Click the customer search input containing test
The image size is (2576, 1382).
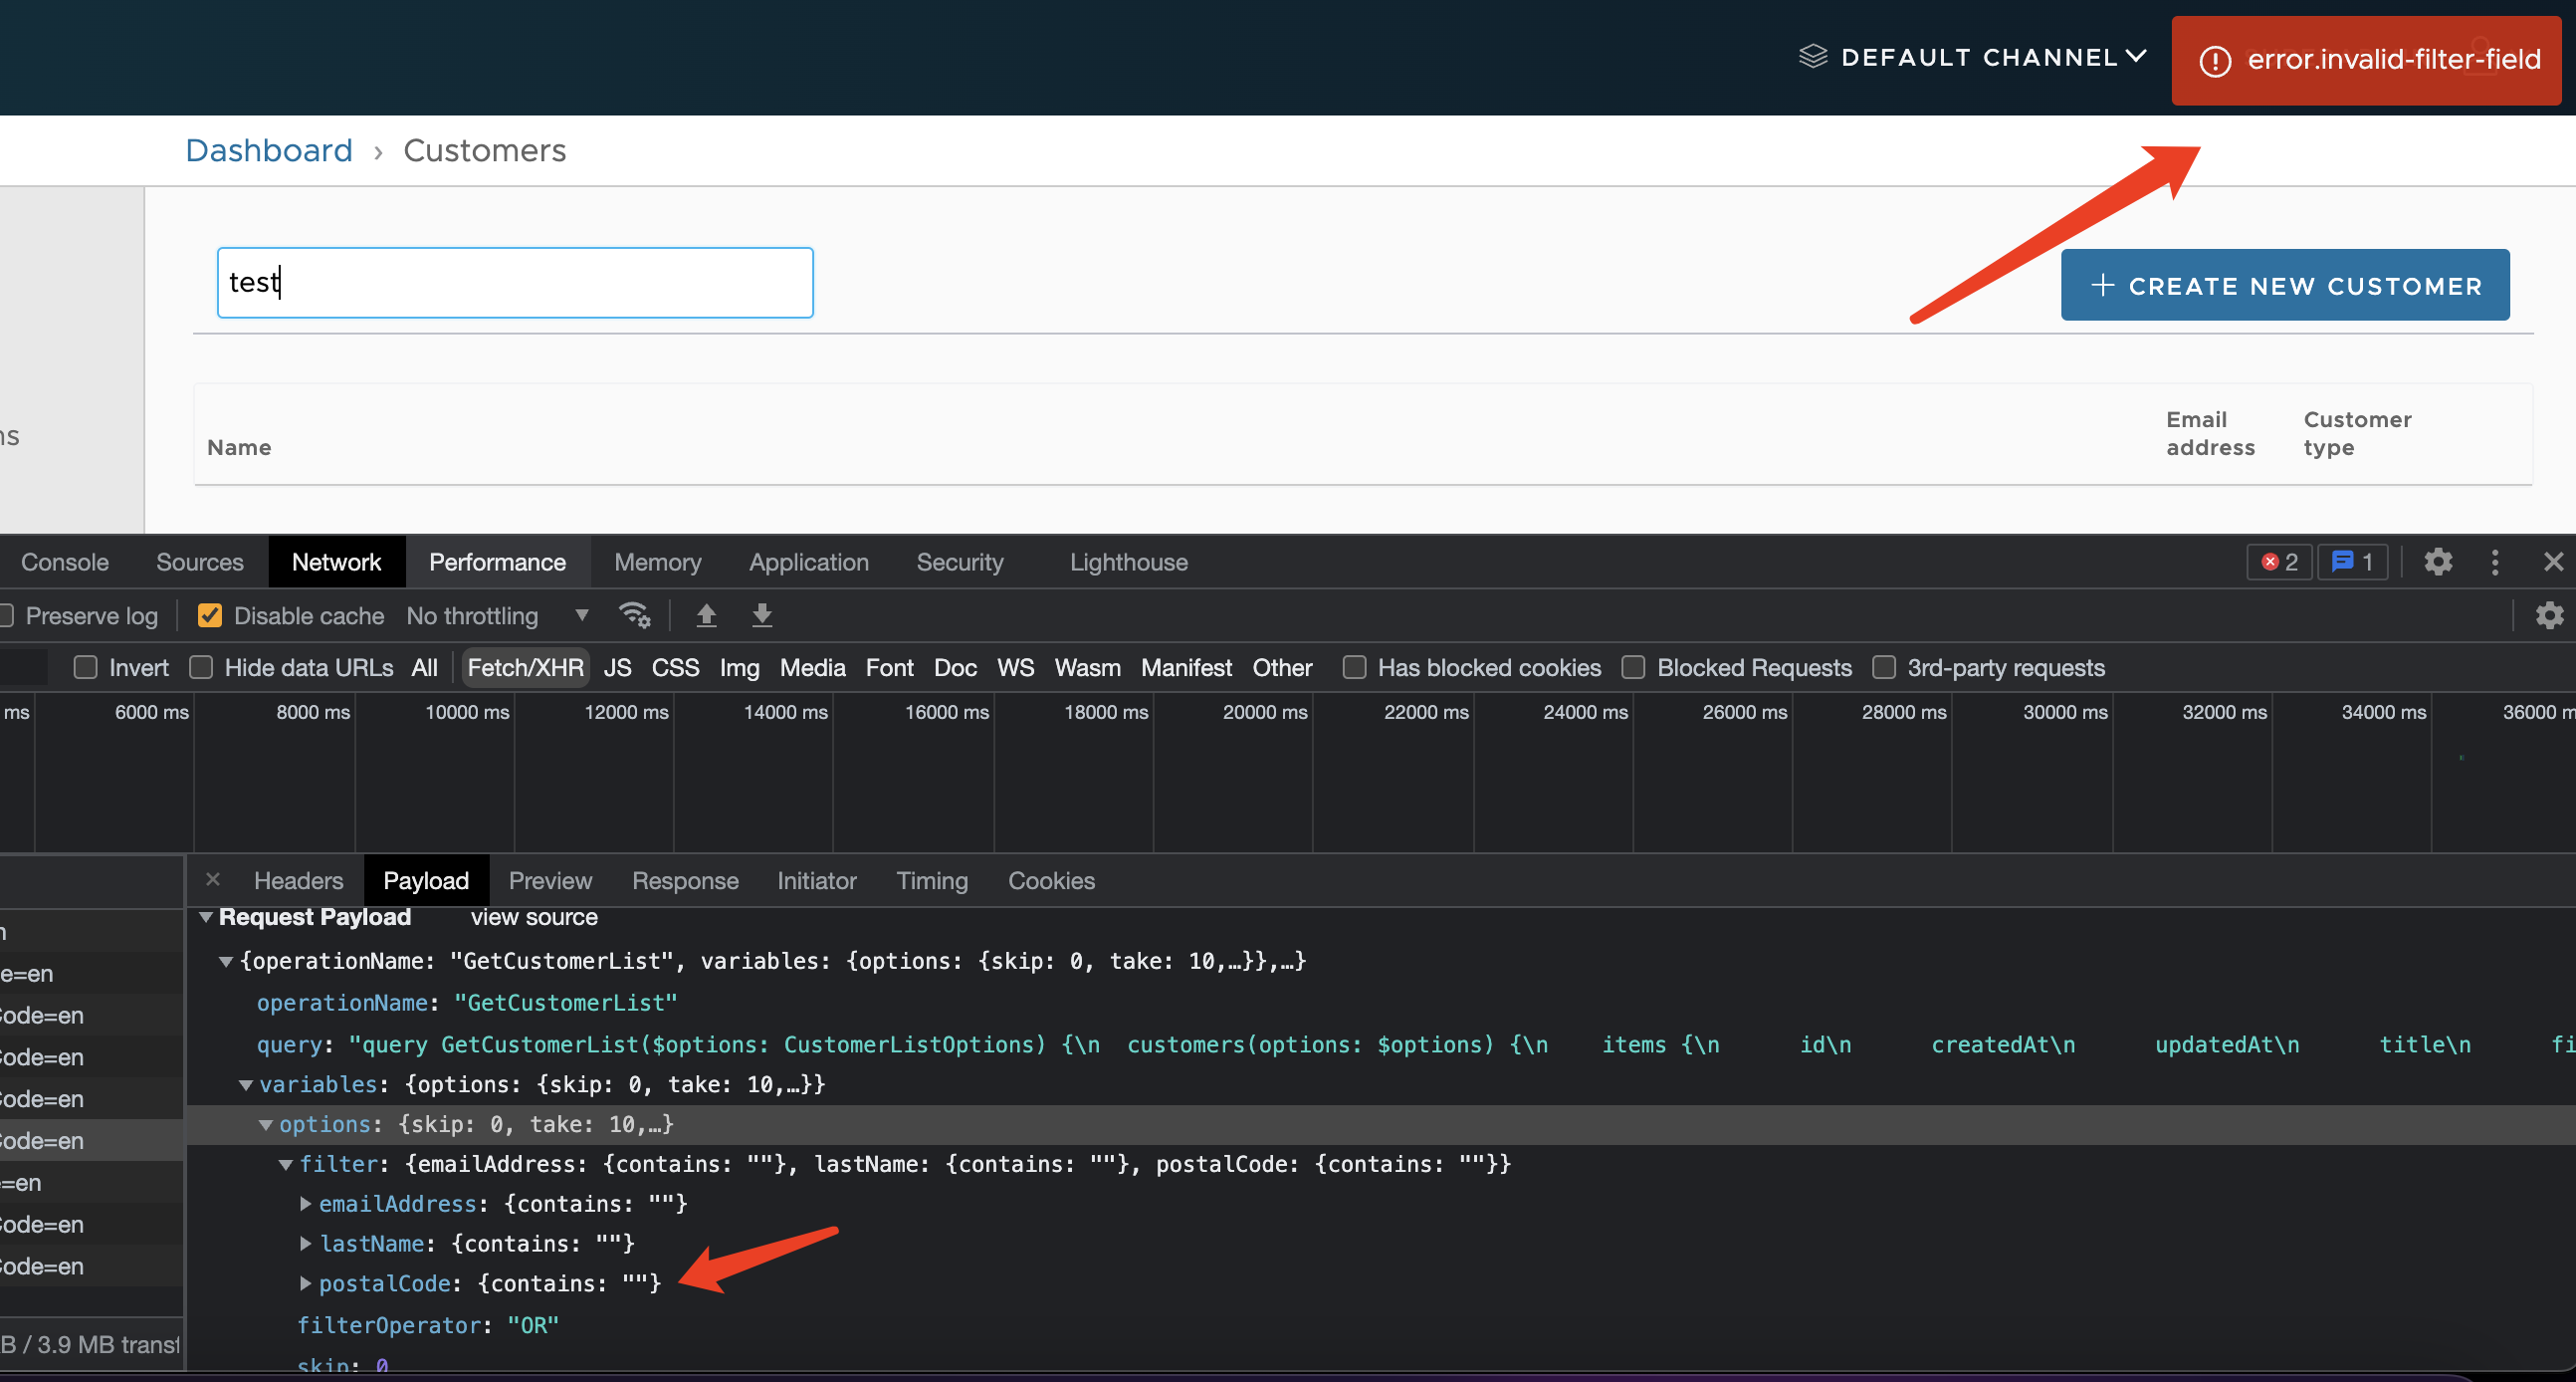pos(514,282)
